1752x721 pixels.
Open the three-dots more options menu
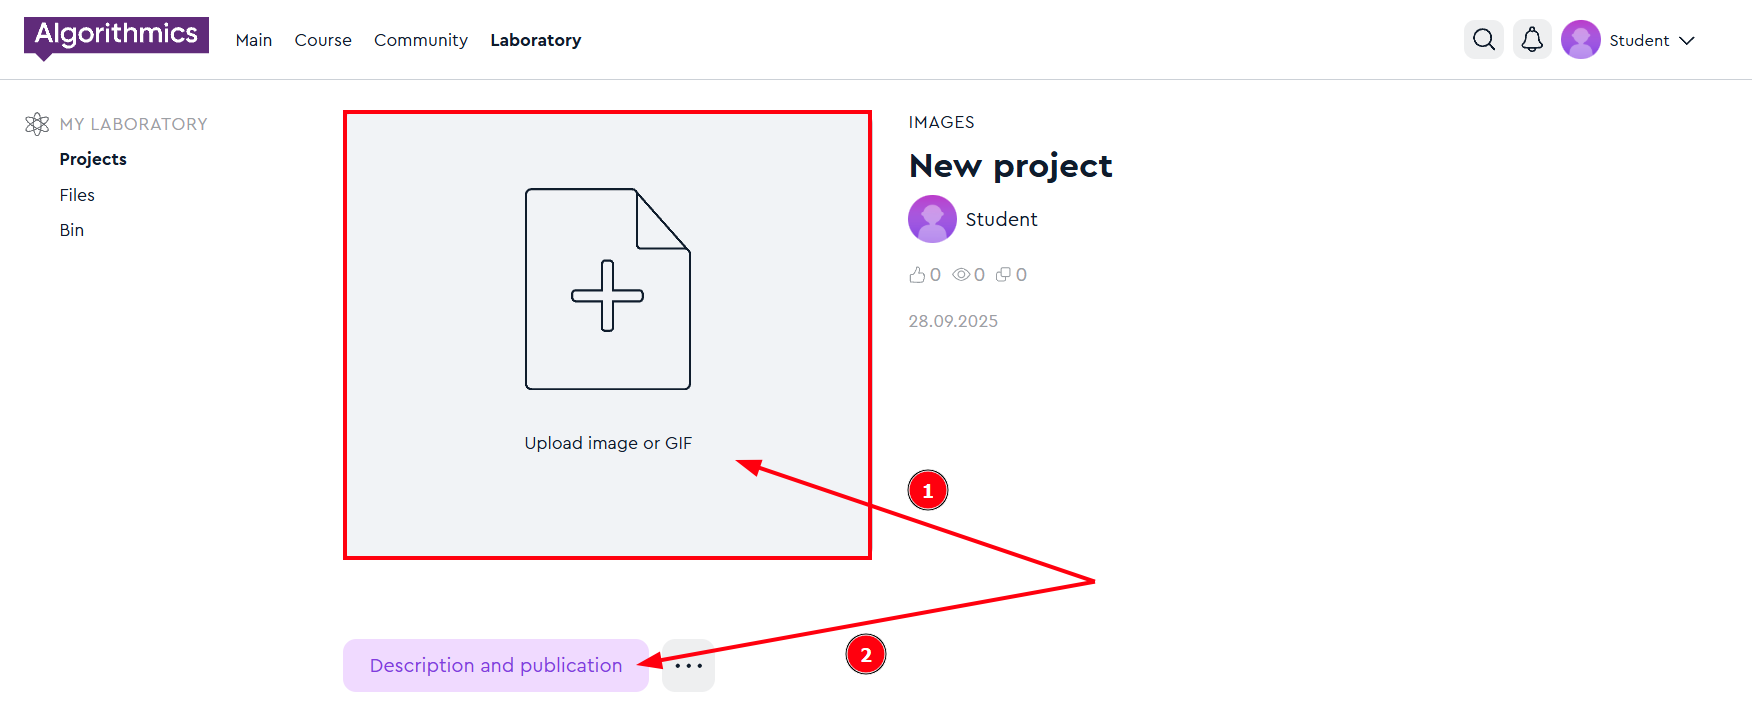point(688,666)
